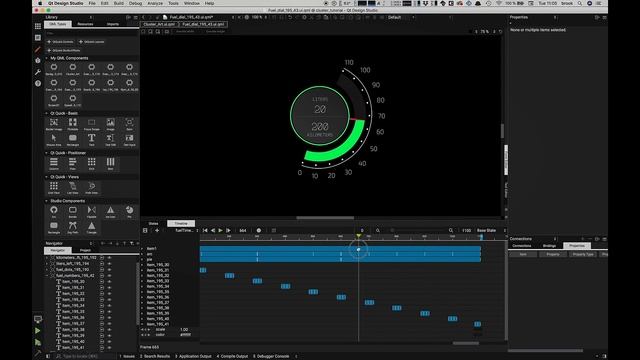Viewport: 640px width, 360px height.
Task: Switch to the Timeline tab
Action: pos(181,223)
